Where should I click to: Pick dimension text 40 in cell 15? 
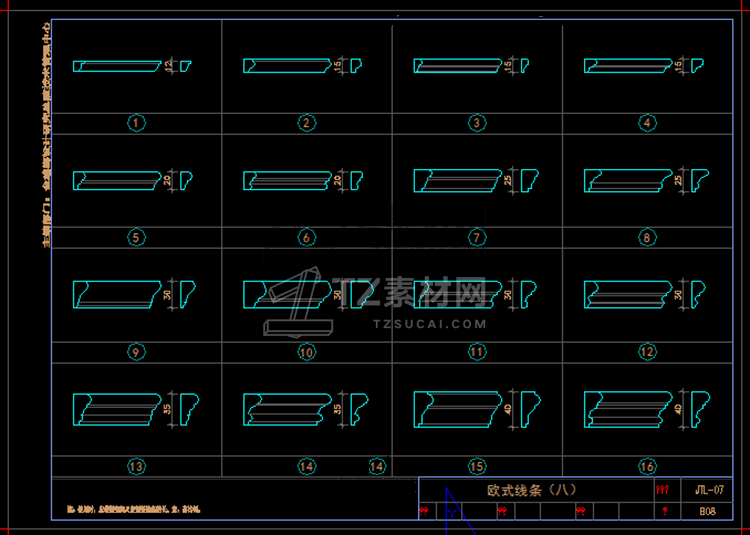tap(508, 409)
